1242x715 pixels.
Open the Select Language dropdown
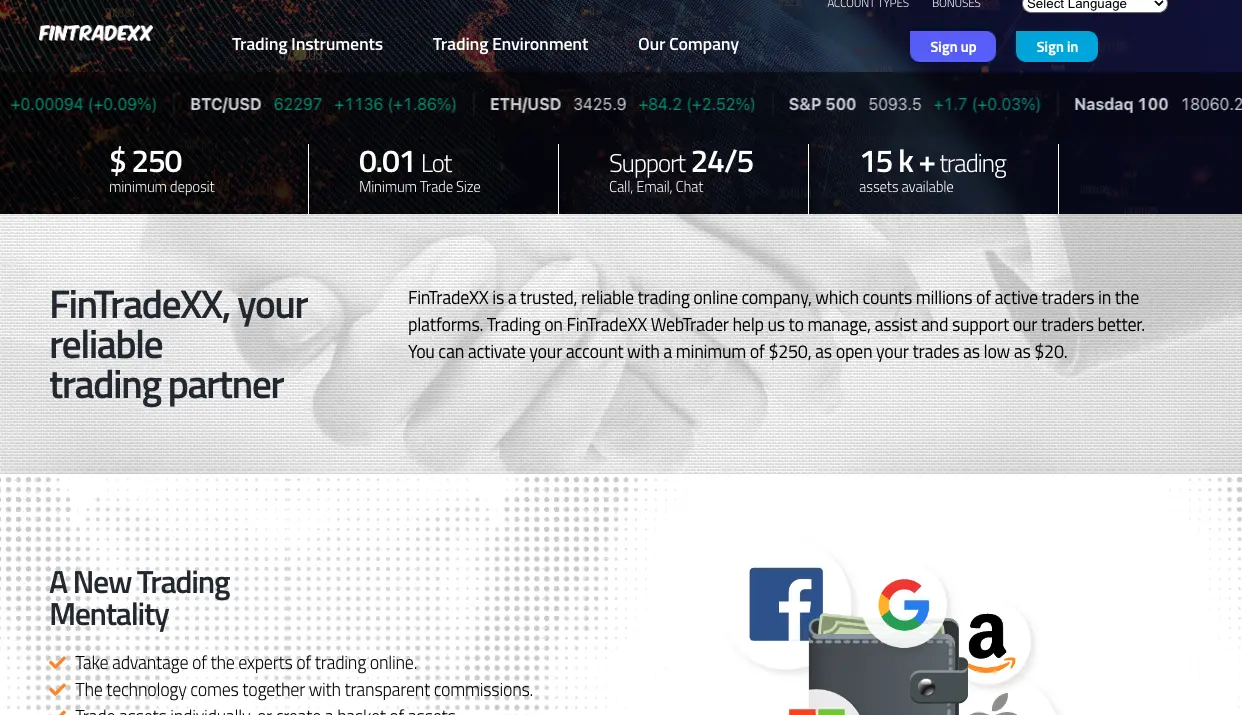click(1095, 5)
